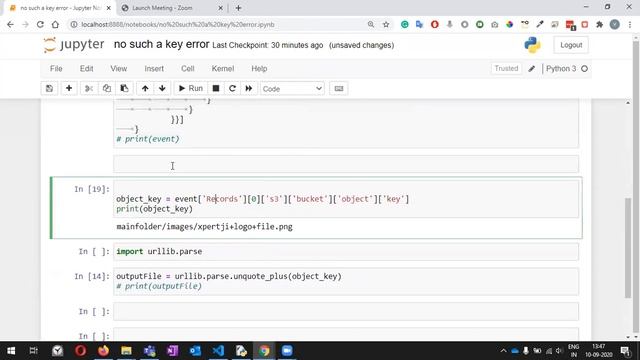Open the Chrome profile avatar

tap(615, 24)
